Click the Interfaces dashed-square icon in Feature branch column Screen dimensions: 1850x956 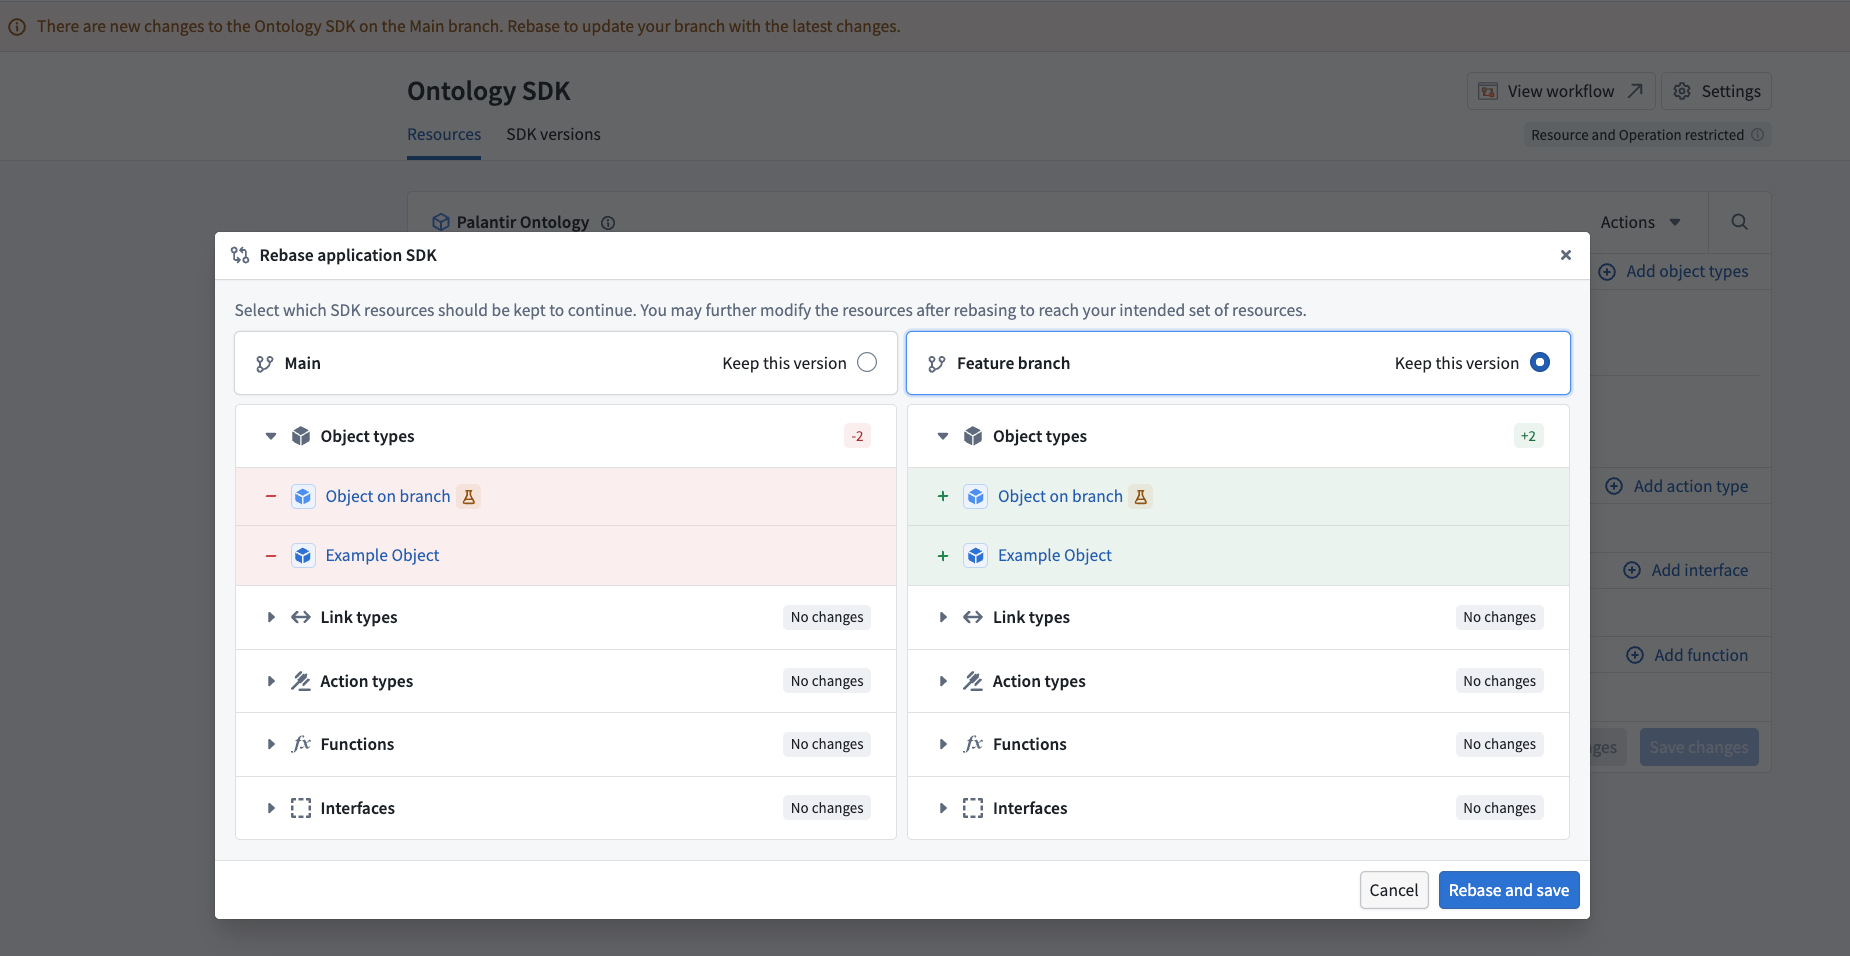[973, 808]
